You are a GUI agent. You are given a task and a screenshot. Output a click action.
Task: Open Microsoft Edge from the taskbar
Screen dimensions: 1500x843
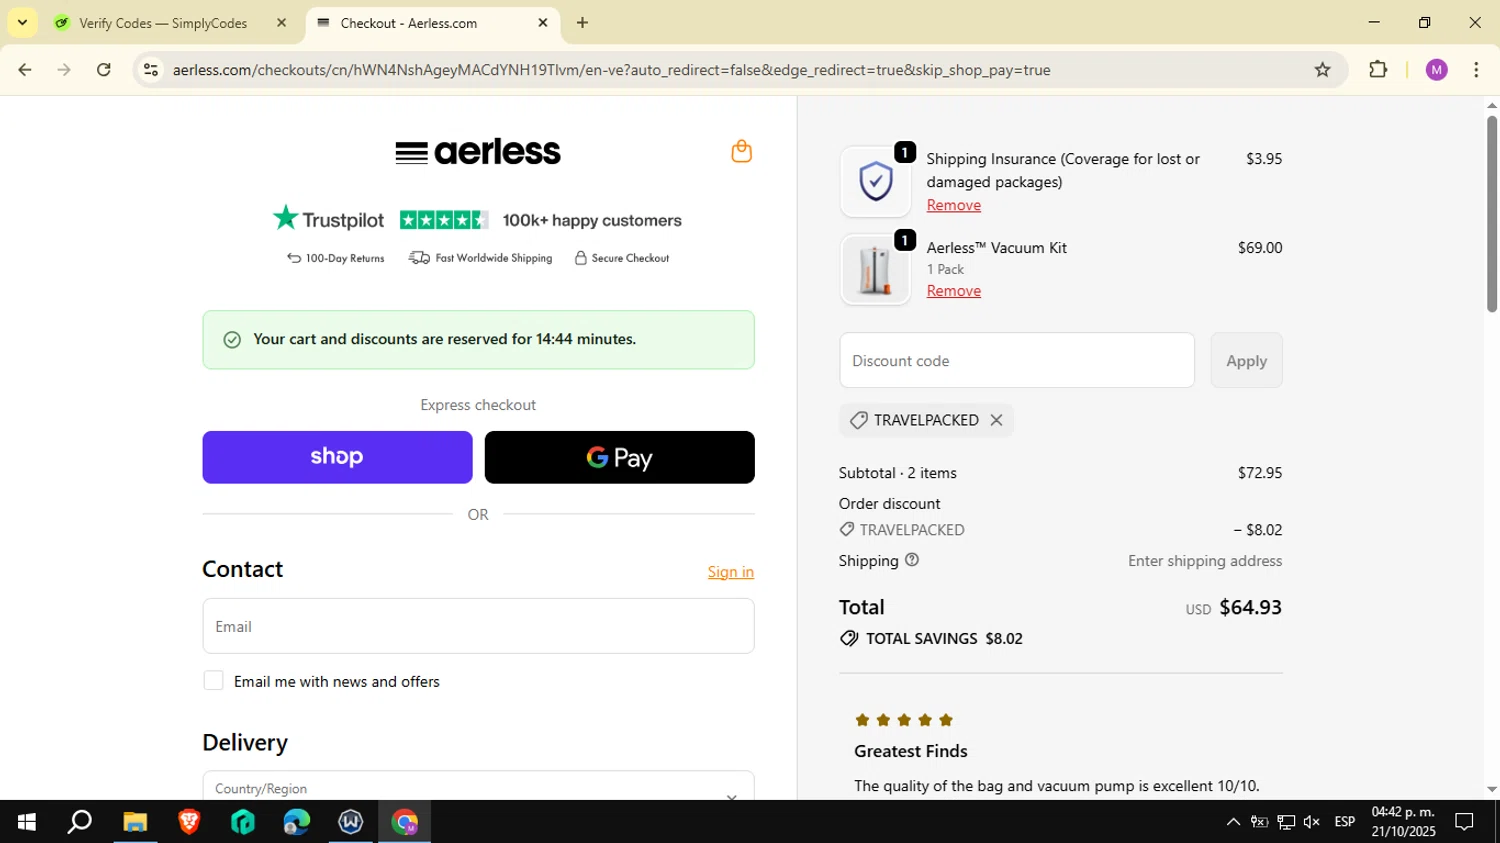297,822
